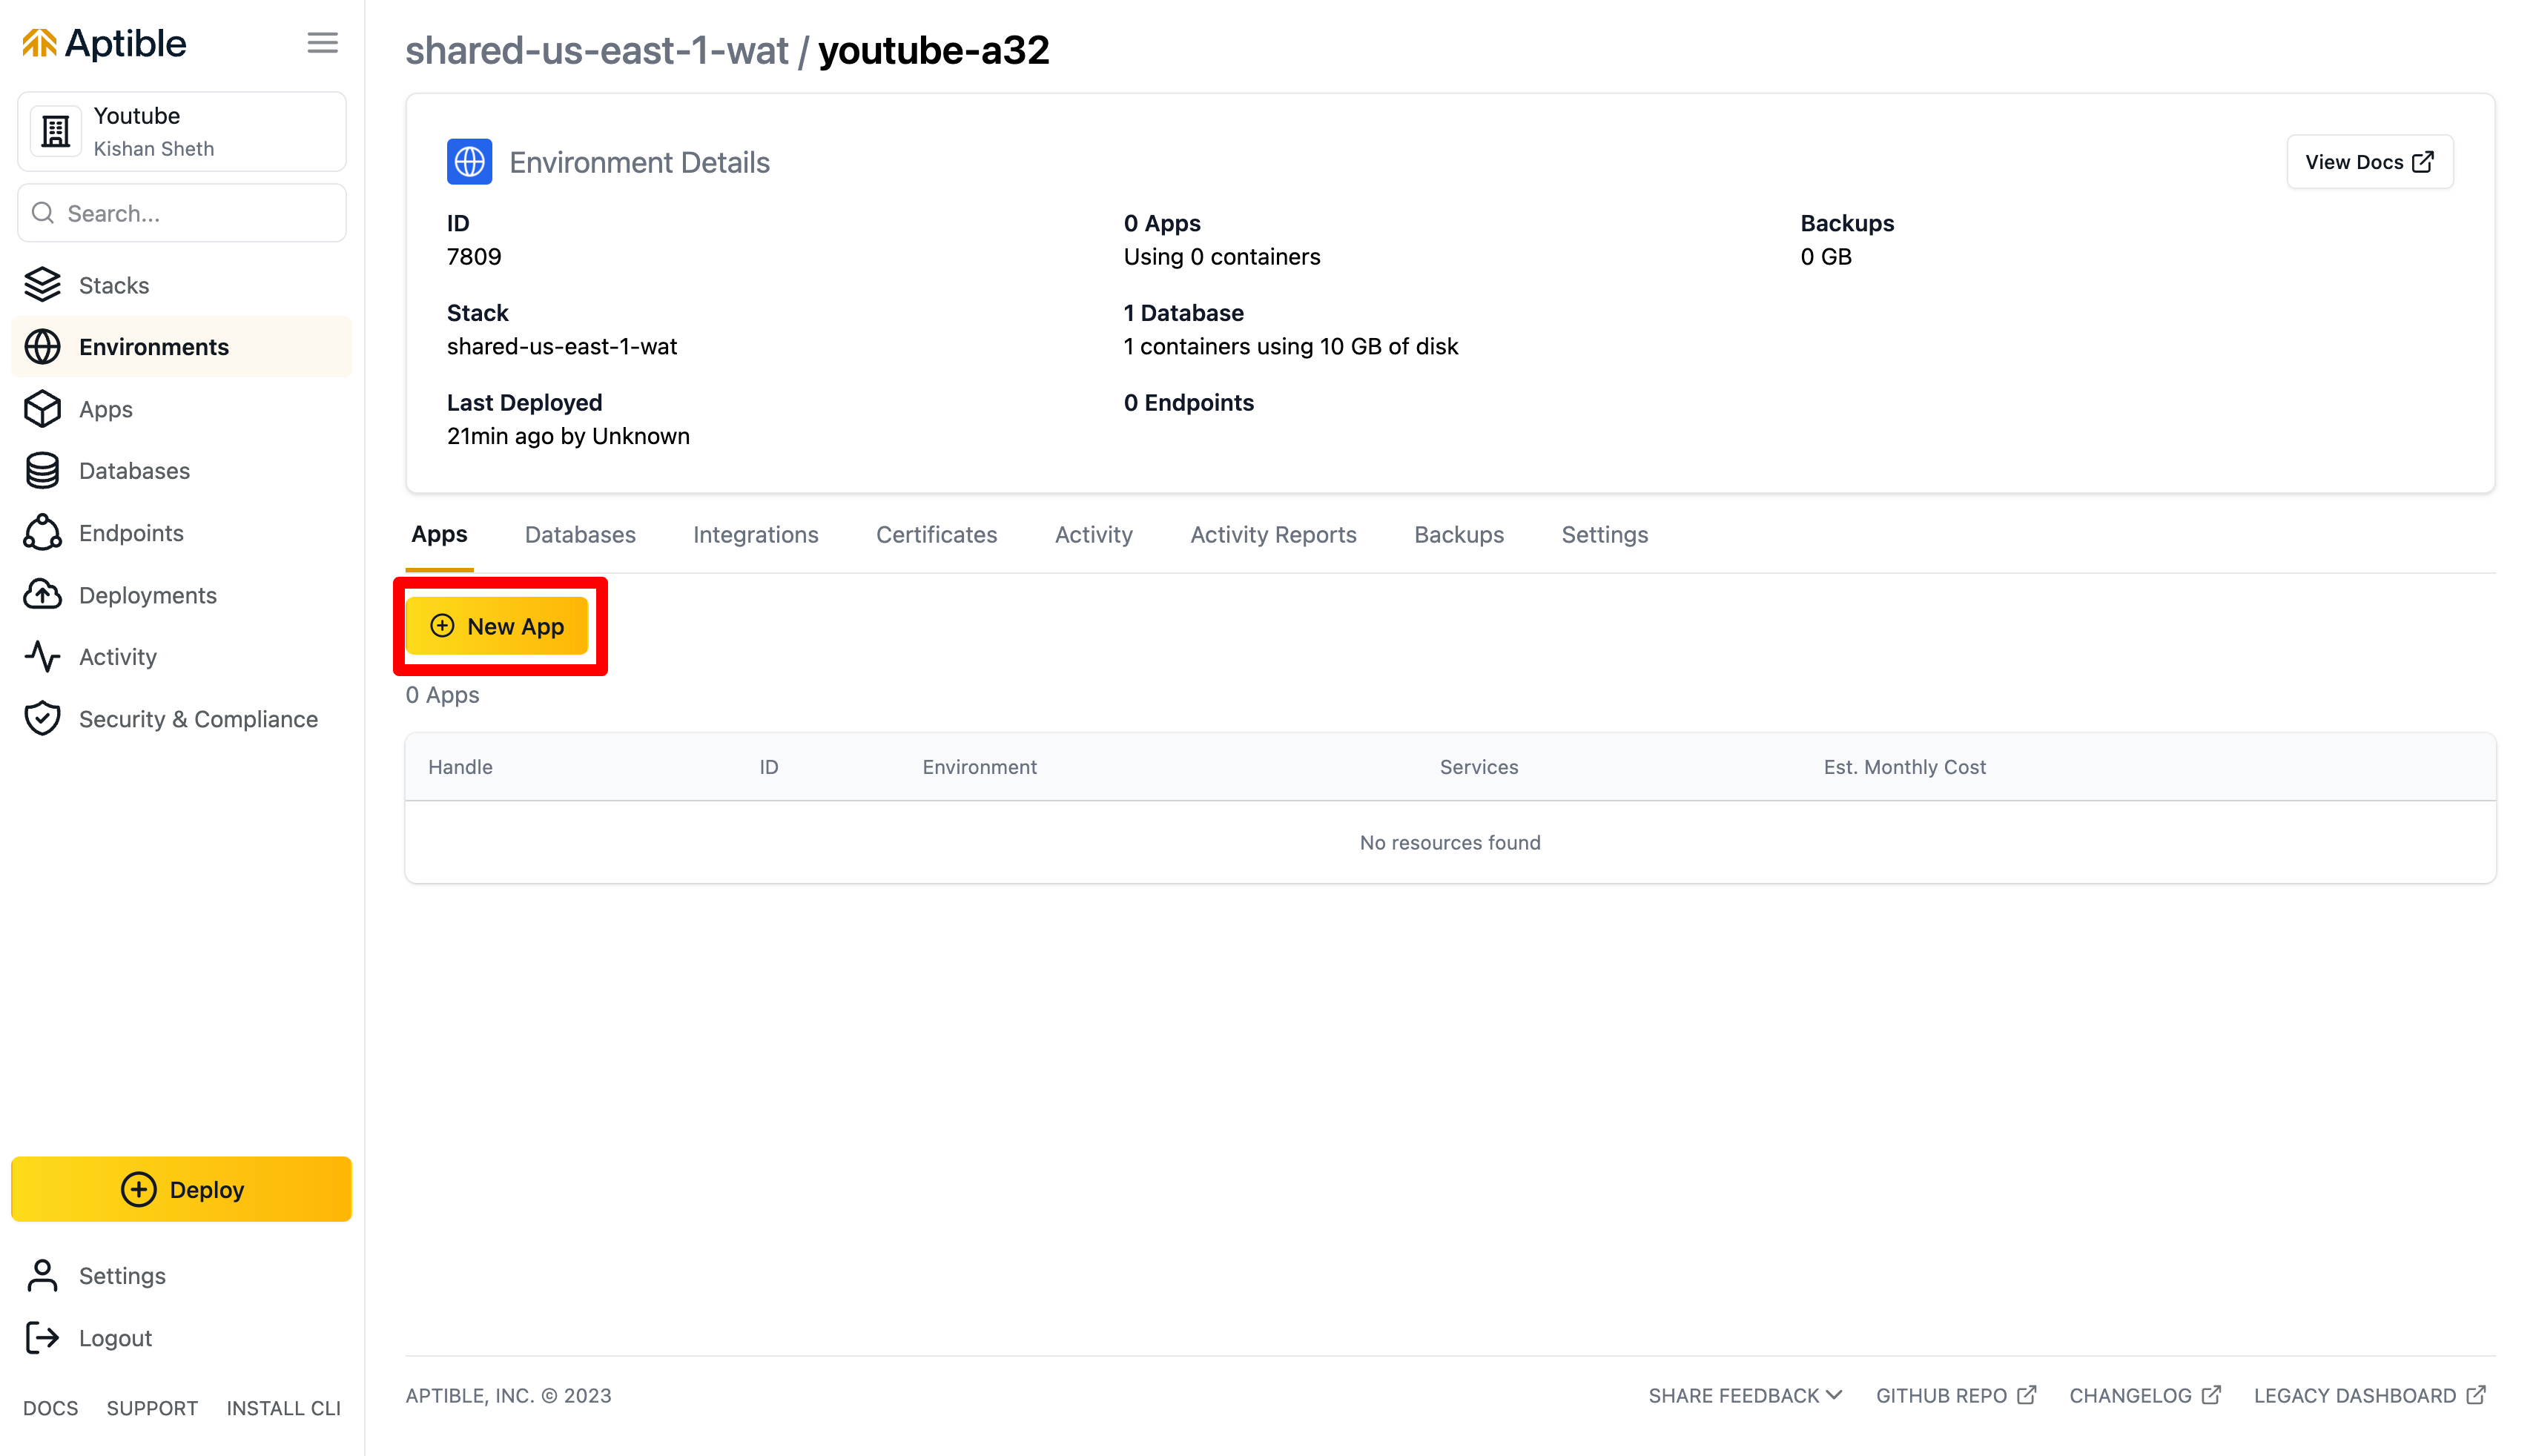Screen dimensions: 2536x1456
Task: Open the Youtube organization selector
Action: click(182, 132)
